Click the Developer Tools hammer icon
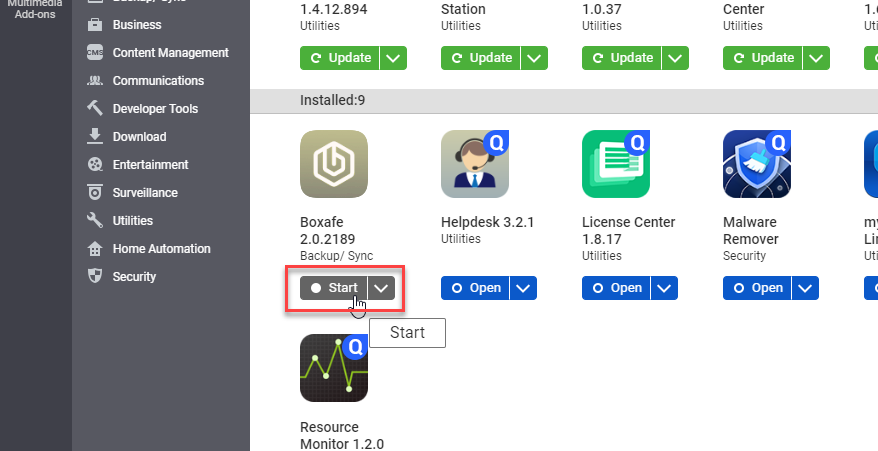This screenshot has height=451, width=878. 95,108
